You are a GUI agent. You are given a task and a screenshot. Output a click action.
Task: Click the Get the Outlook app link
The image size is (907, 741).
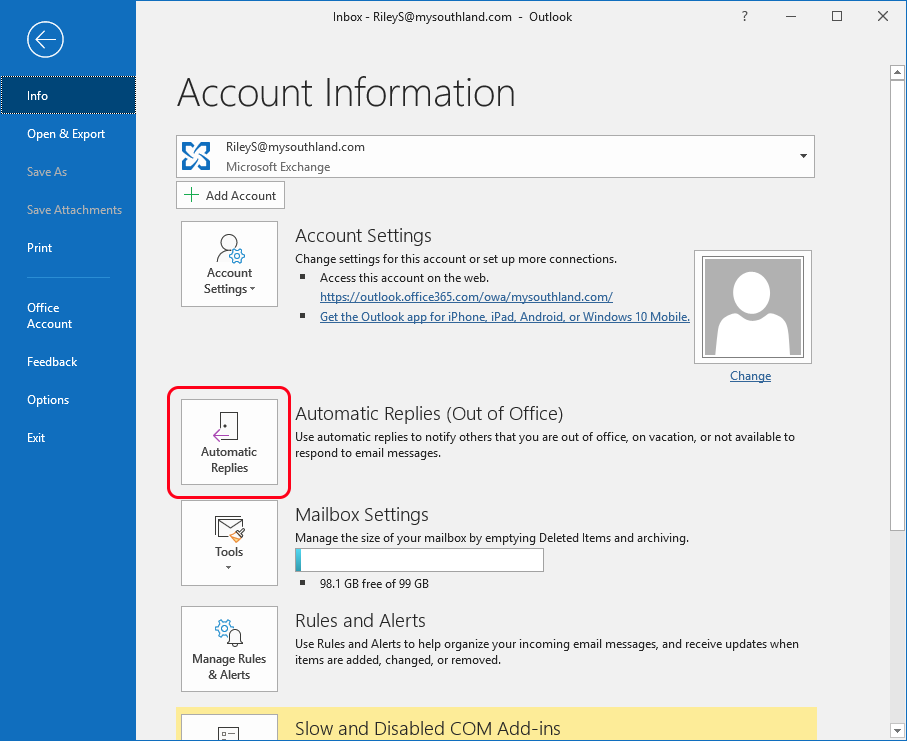click(x=504, y=317)
